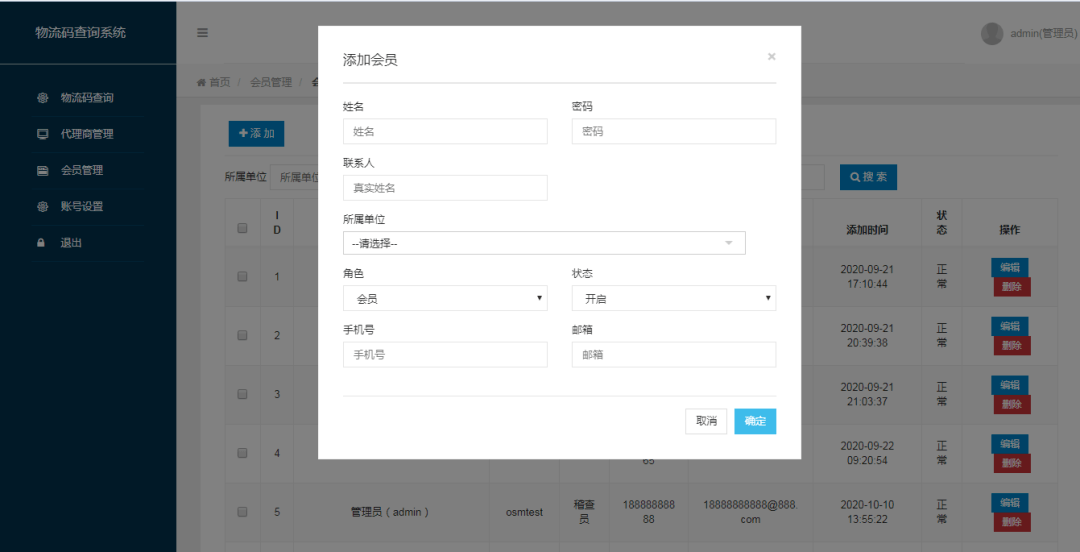Viewport: 1080px width, 552px height.
Task: Click the admin user avatar icon
Action: point(991,33)
